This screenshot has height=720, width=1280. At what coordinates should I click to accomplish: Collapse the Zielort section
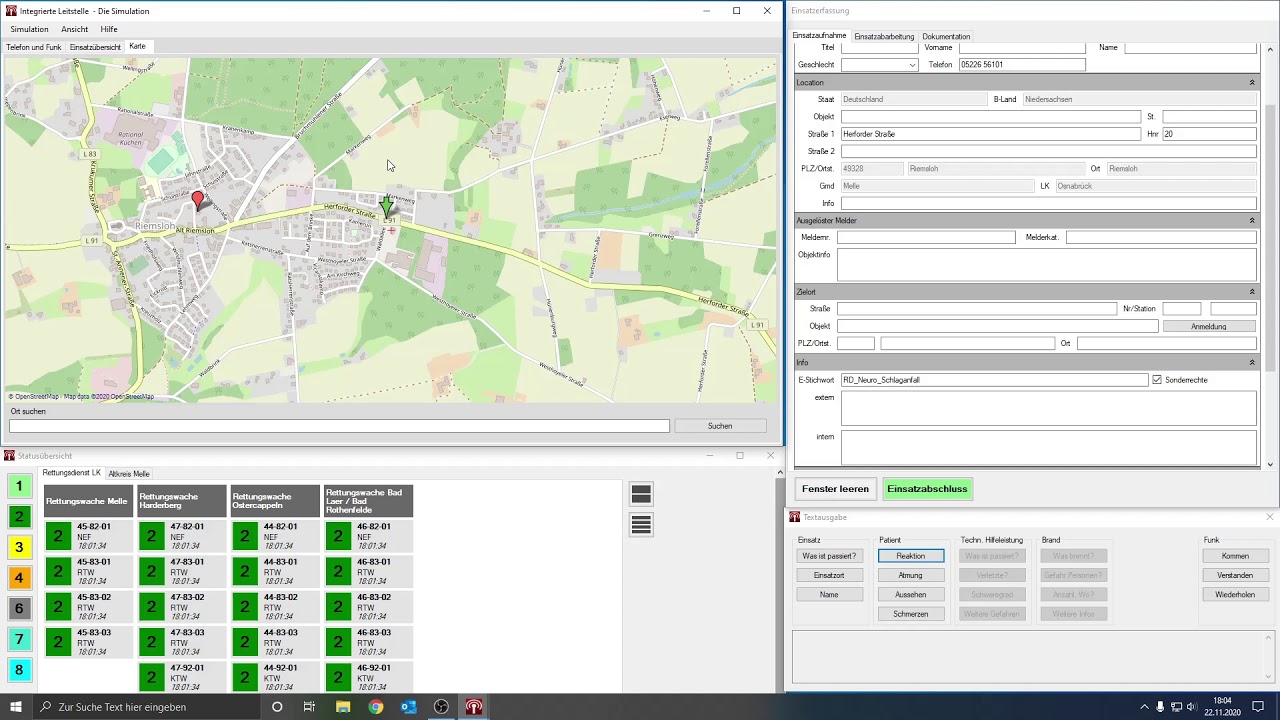[1251, 292]
